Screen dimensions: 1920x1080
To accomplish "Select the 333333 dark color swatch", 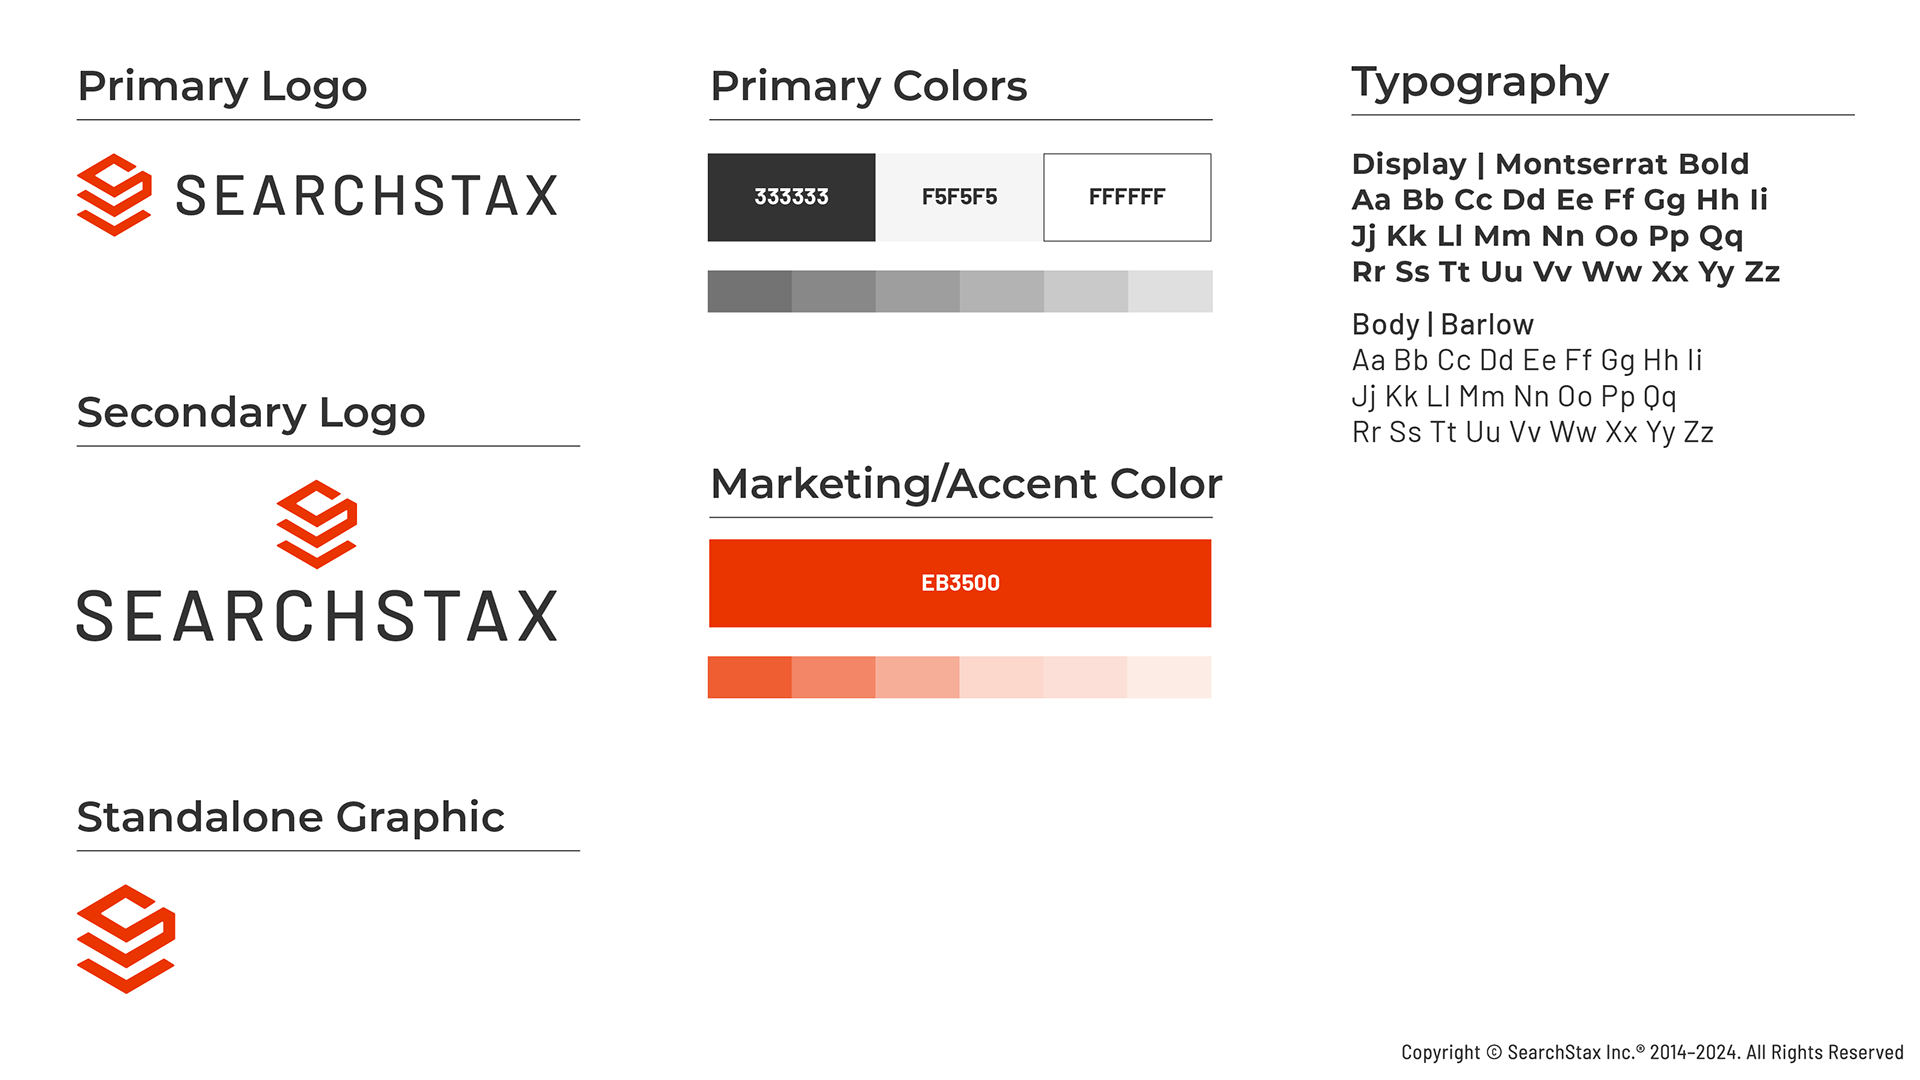I will pos(791,197).
